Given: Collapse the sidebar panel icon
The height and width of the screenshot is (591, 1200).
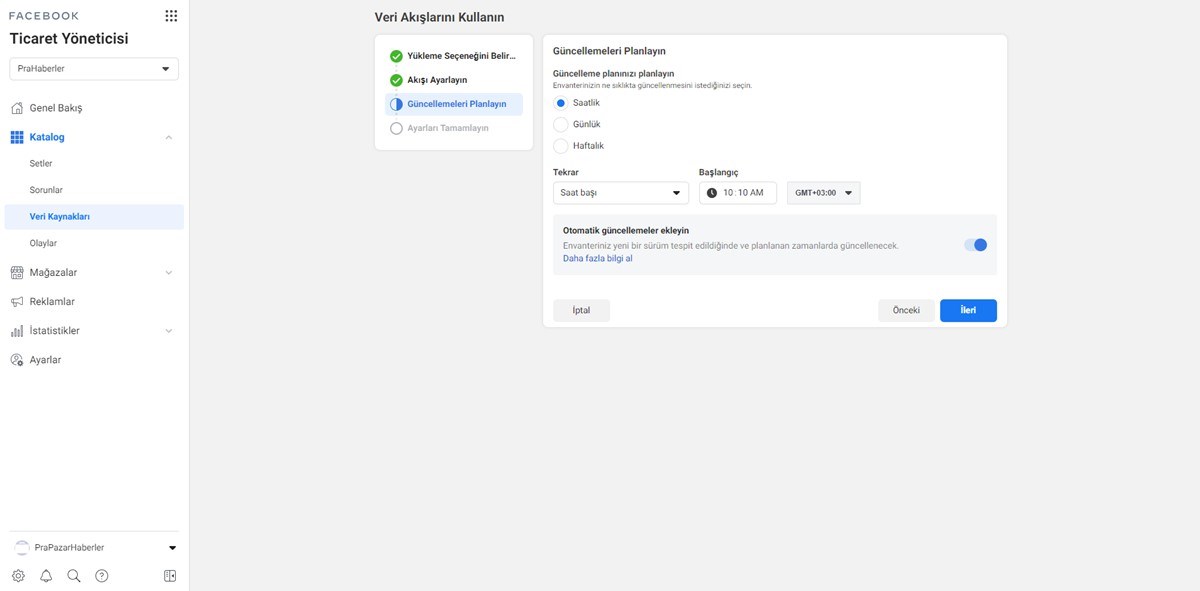Looking at the screenshot, I should pyautogui.click(x=170, y=576).
